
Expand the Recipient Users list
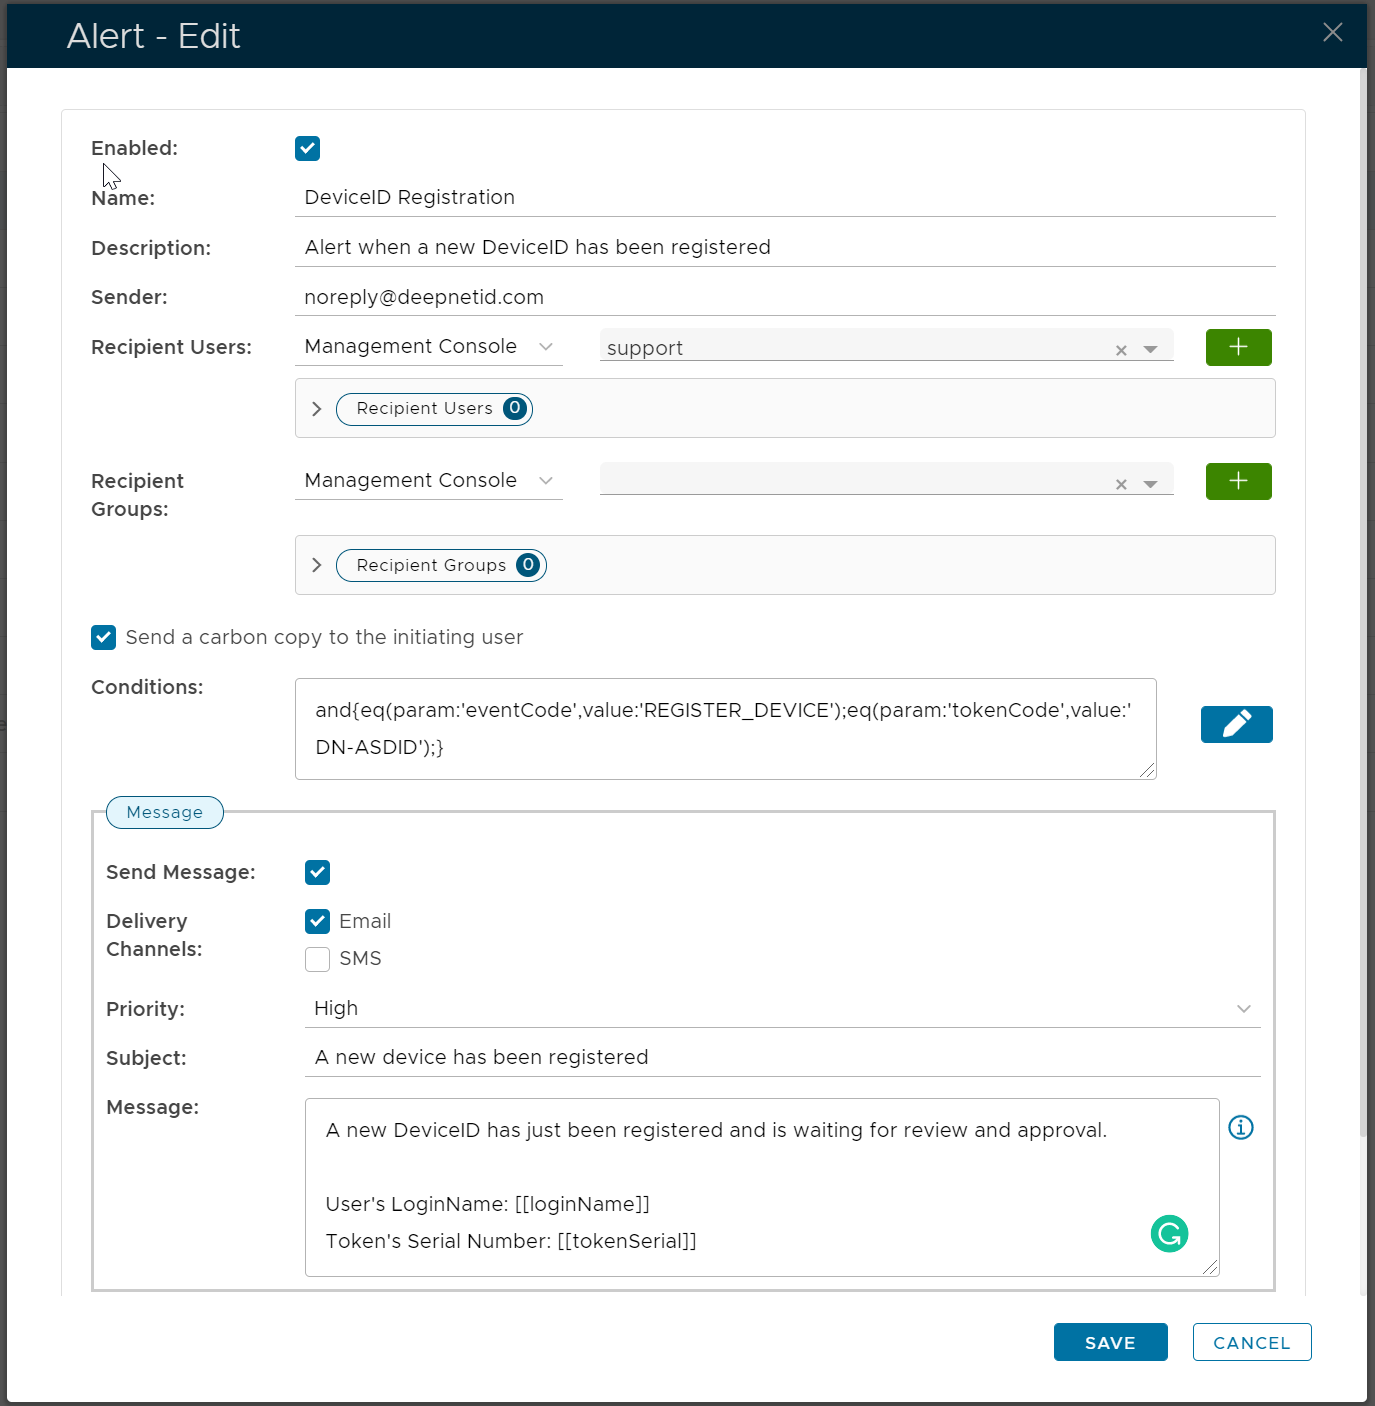pos(317,409)
